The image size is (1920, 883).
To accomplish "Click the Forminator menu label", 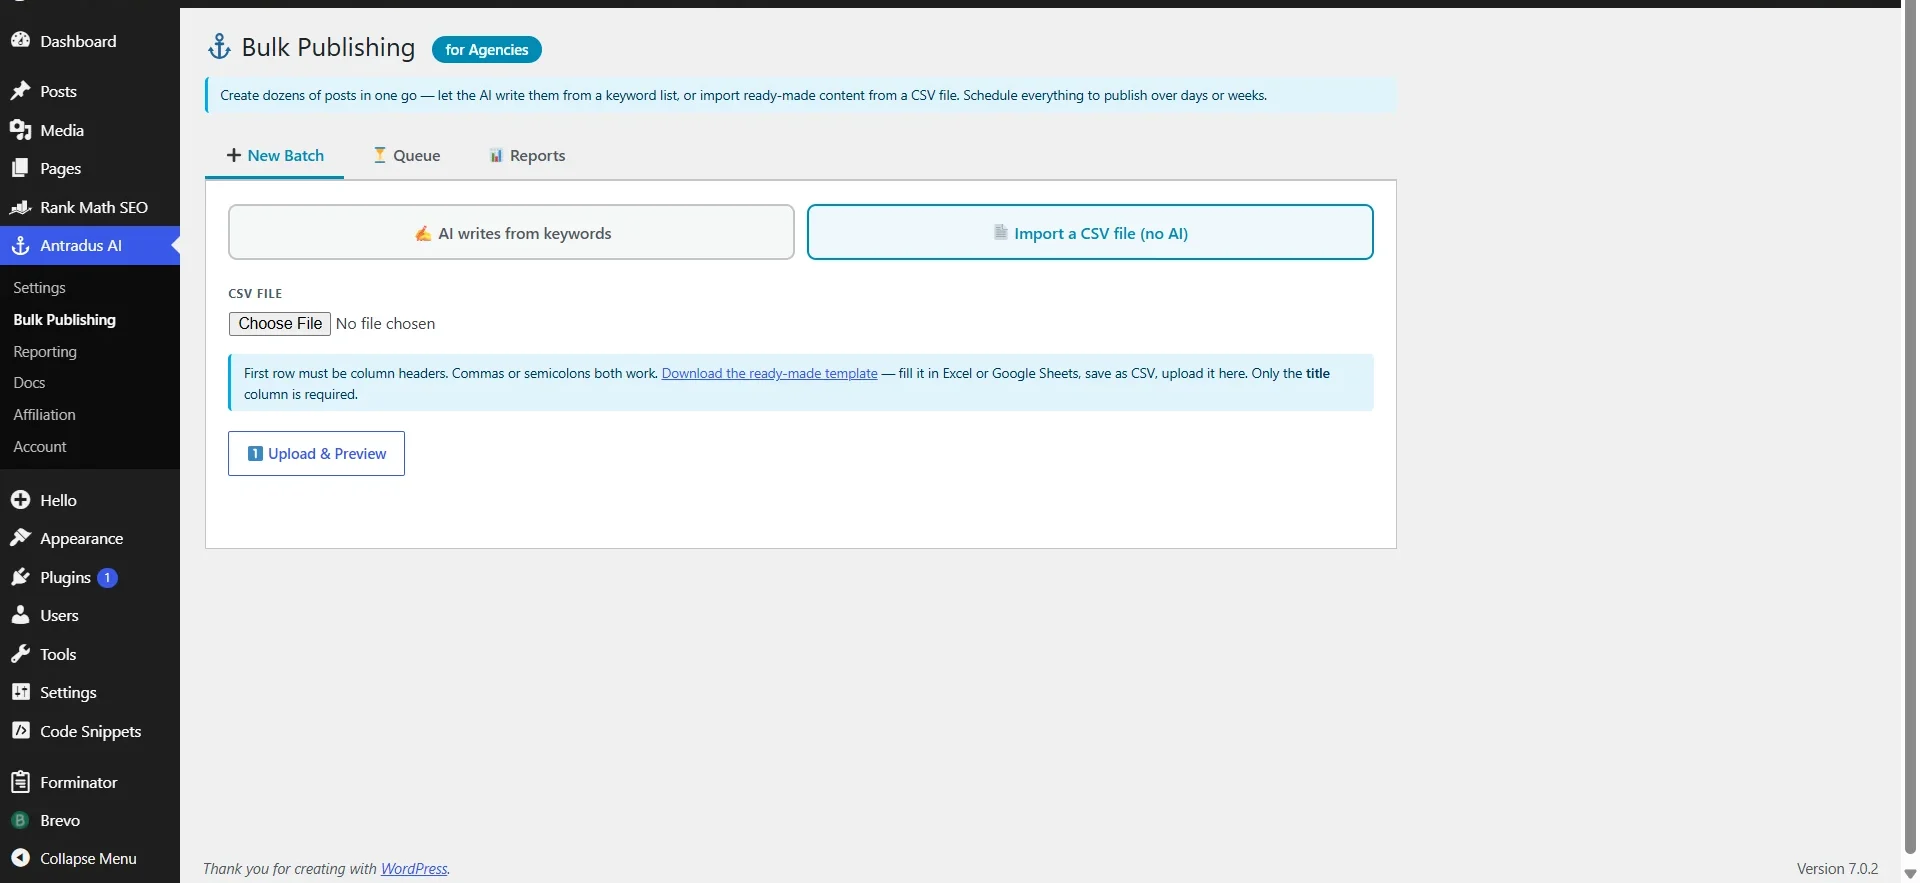I will (79, 782).
